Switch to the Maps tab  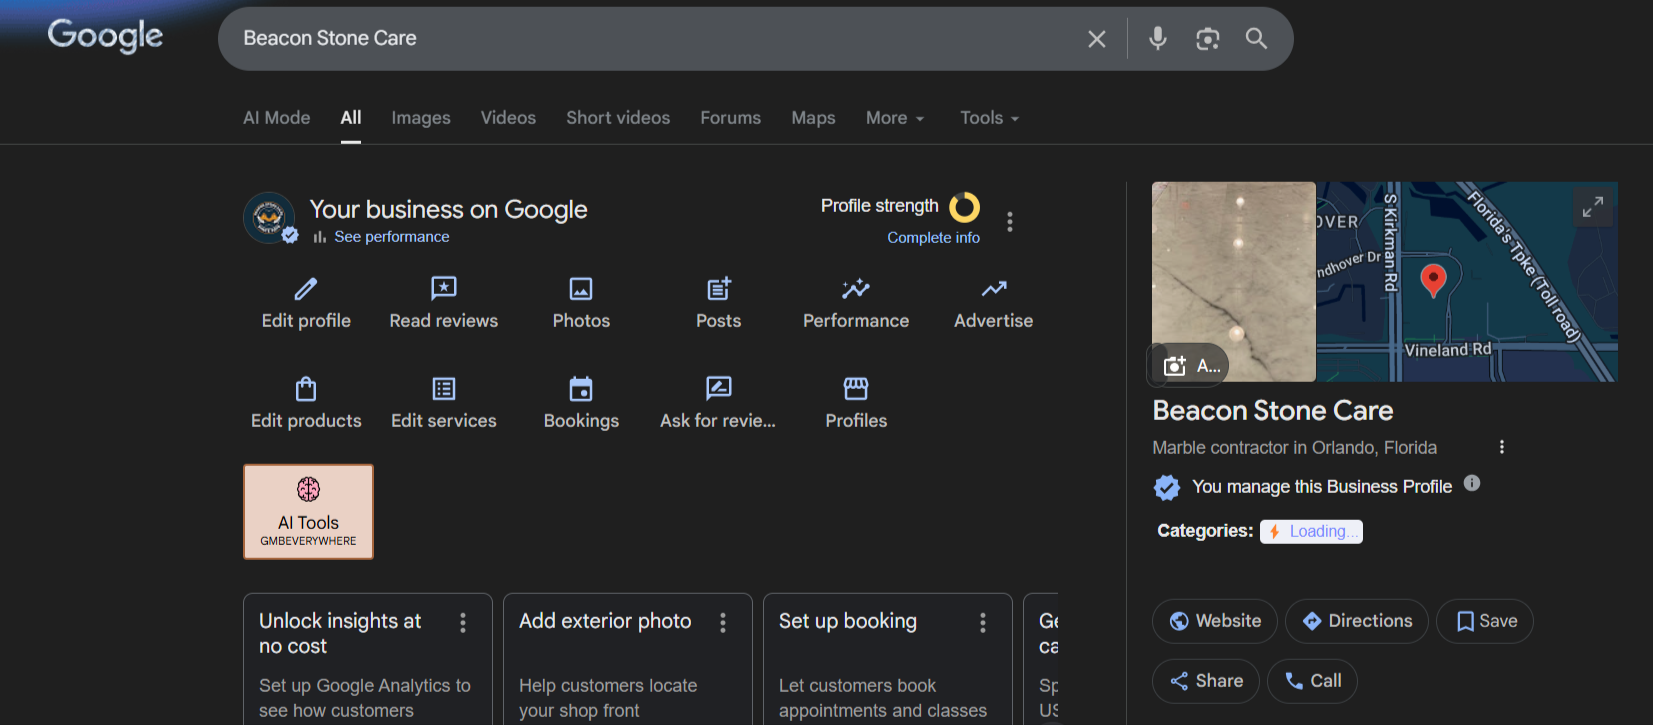[x=813, y=118]
